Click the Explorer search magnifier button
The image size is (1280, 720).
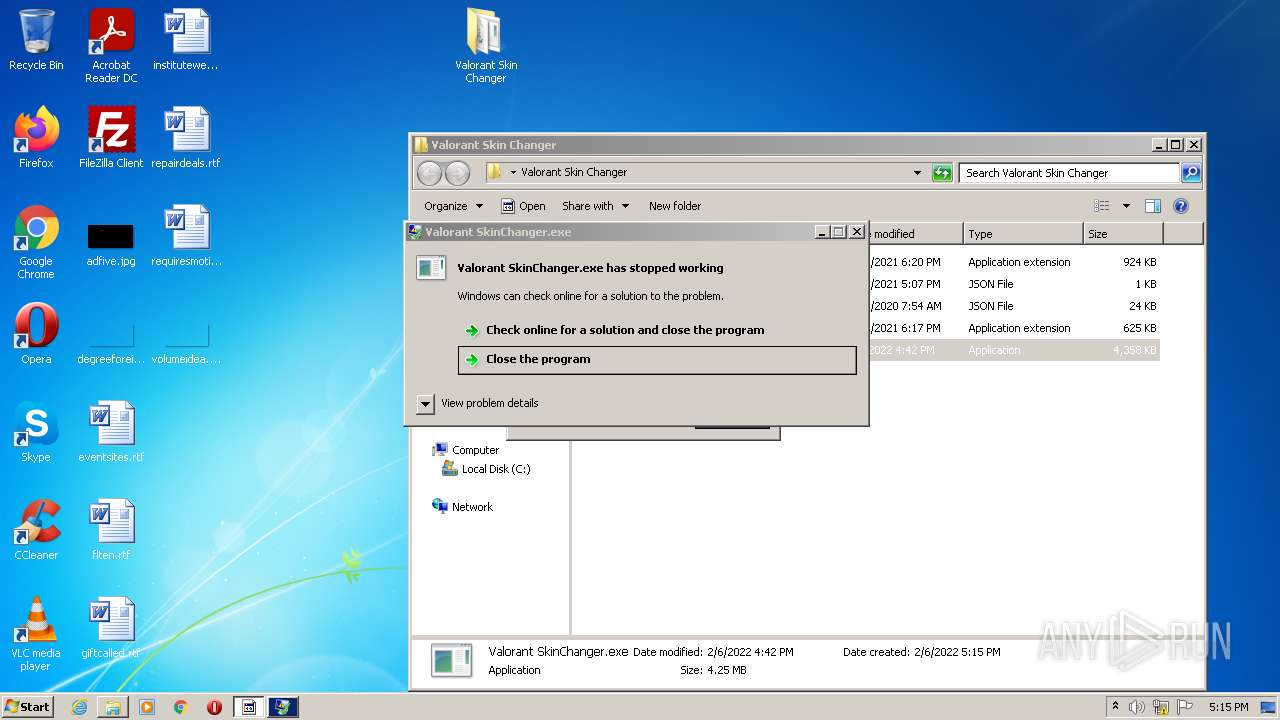(1190, 173)
